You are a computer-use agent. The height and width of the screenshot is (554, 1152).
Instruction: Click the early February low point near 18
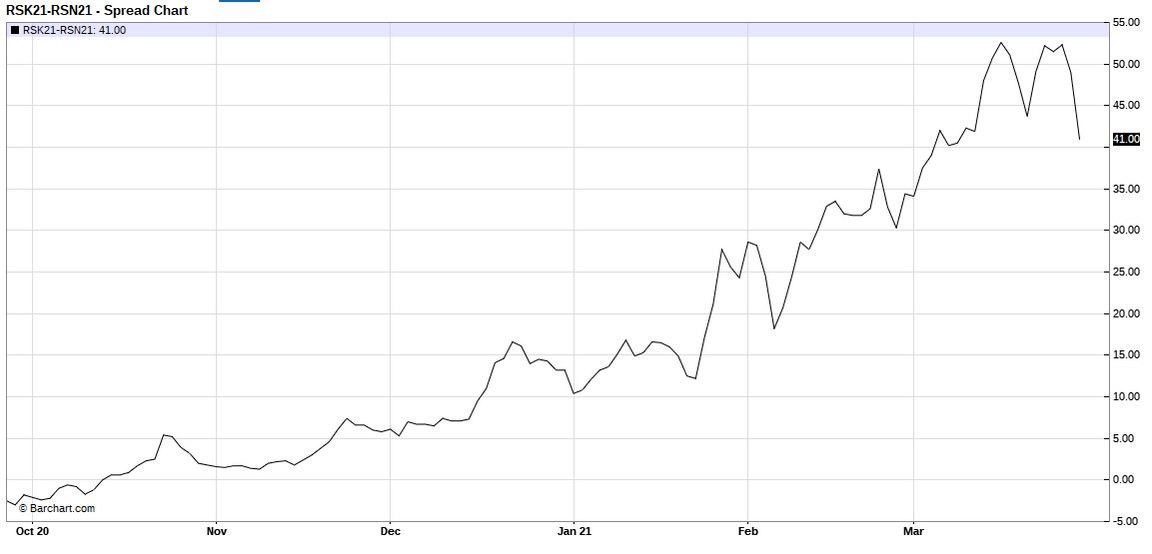pyautogui.click(x=774, y=328)
